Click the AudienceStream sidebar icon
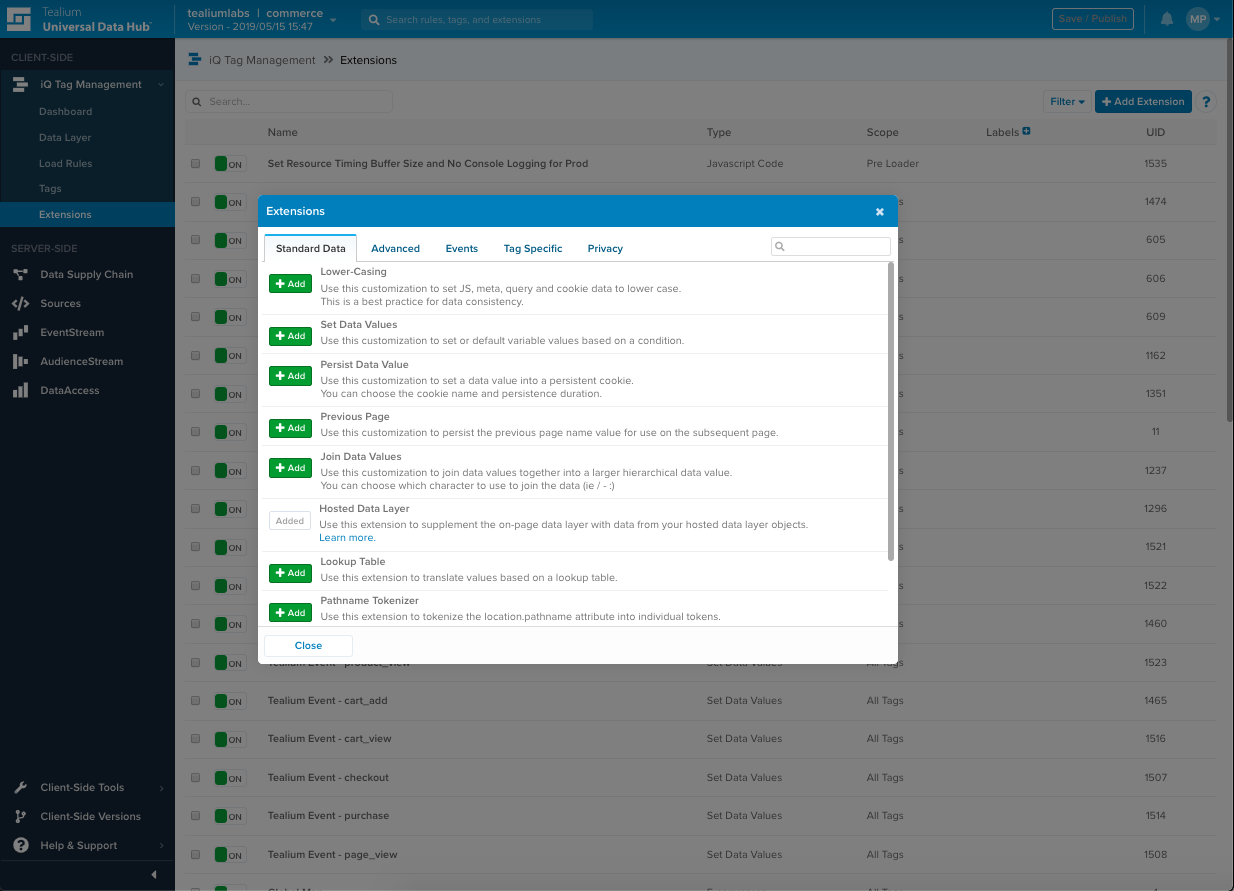Image resolution: width=1234 pixels, height=891 pixels. click(x=20, y=362)
